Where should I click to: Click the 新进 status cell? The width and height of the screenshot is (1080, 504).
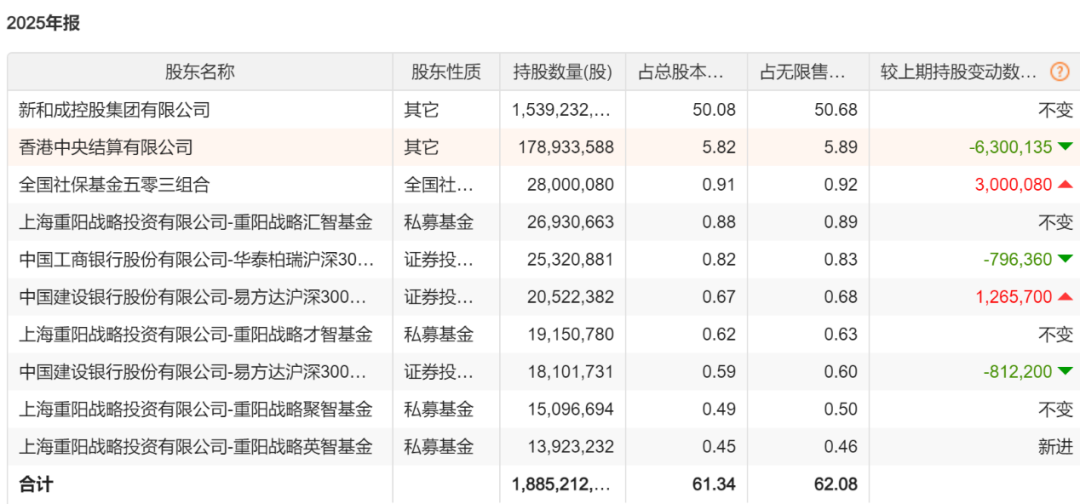(x=1056, y=447)
